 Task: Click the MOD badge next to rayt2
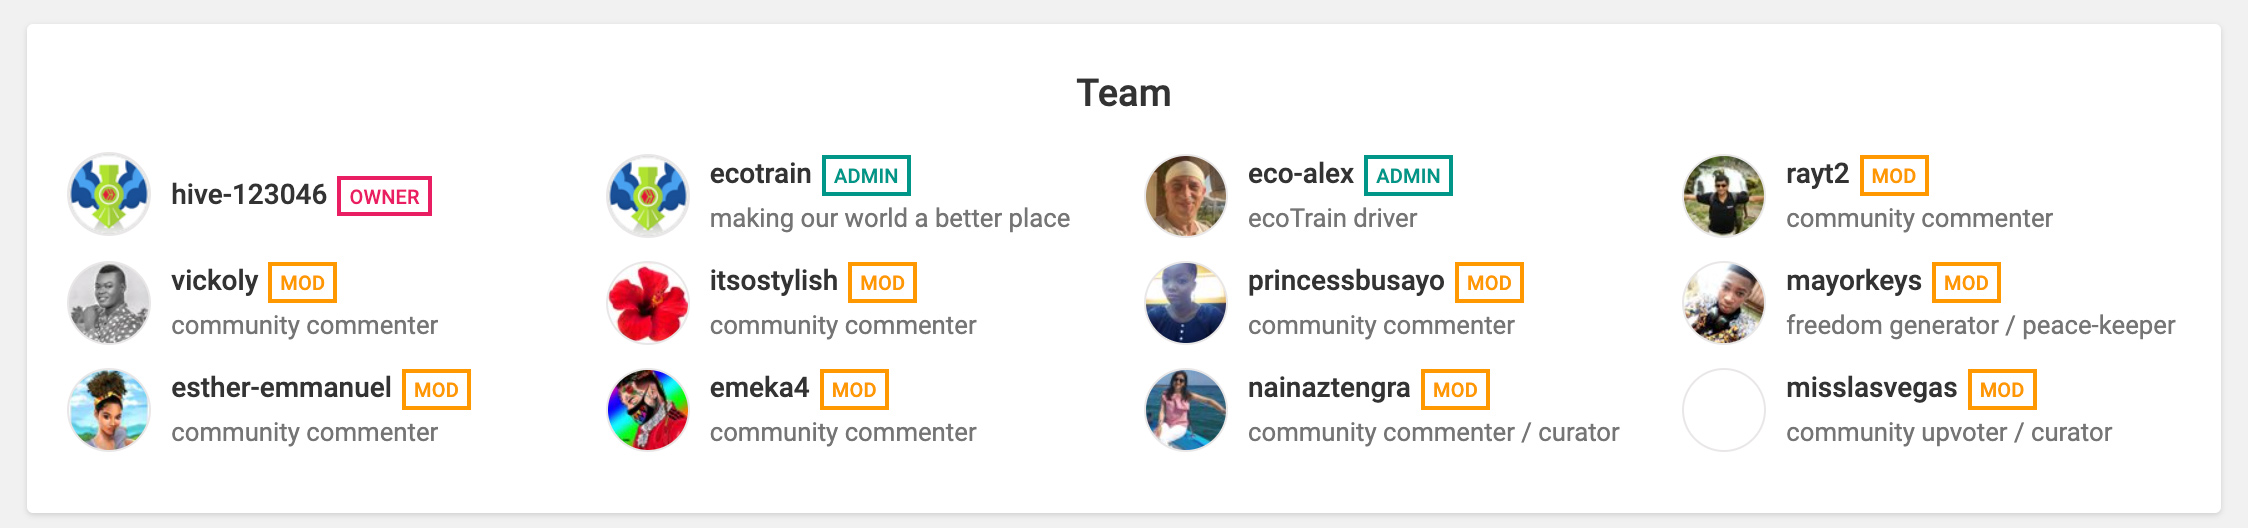pyautogui.click(x=1894, y=175)
